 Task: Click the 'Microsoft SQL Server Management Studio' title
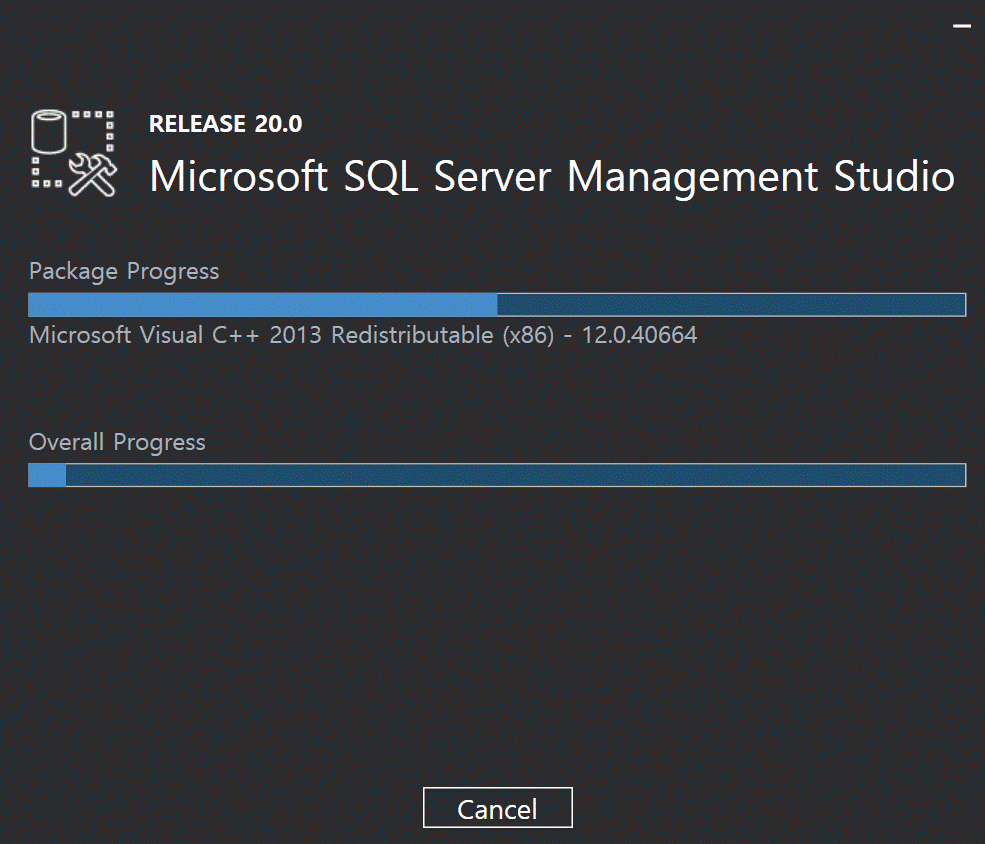552,177
